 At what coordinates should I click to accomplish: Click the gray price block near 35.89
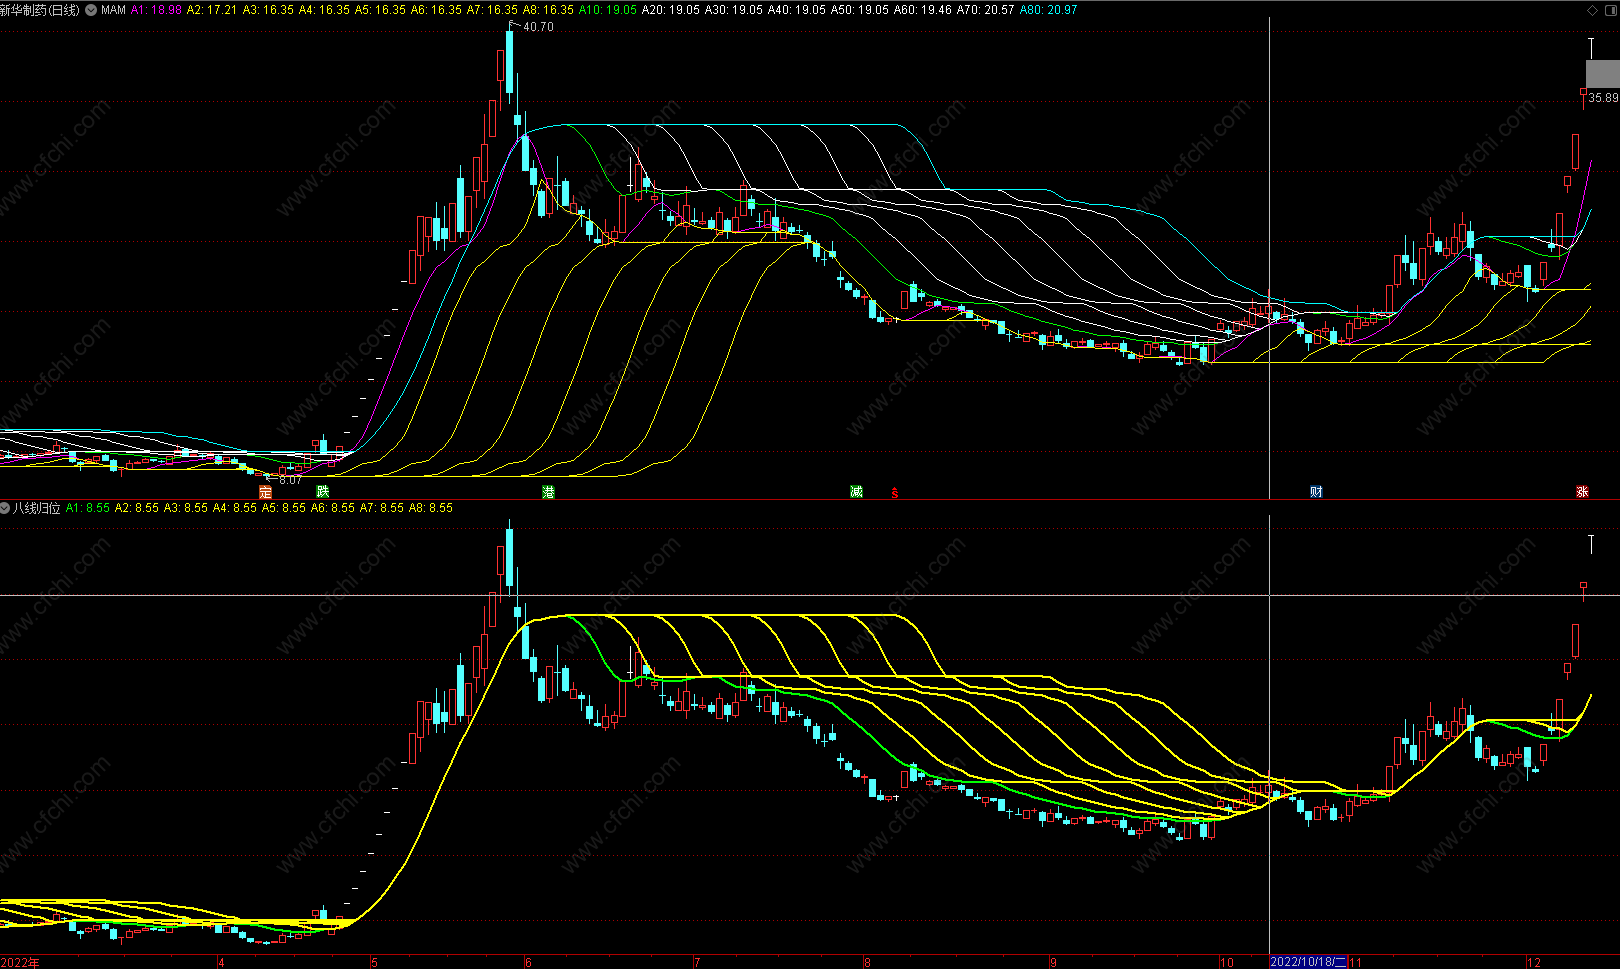coord(1602,73)
